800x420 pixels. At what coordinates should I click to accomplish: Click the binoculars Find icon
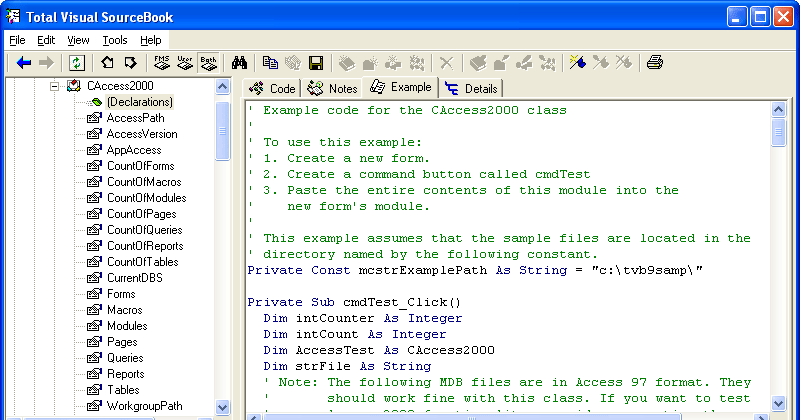click(x=240, y=63)
